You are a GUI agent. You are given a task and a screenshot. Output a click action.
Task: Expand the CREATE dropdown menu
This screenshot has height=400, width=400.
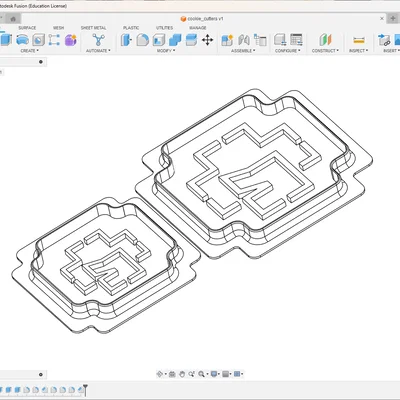pyautogui.click(x=29, y=51)
